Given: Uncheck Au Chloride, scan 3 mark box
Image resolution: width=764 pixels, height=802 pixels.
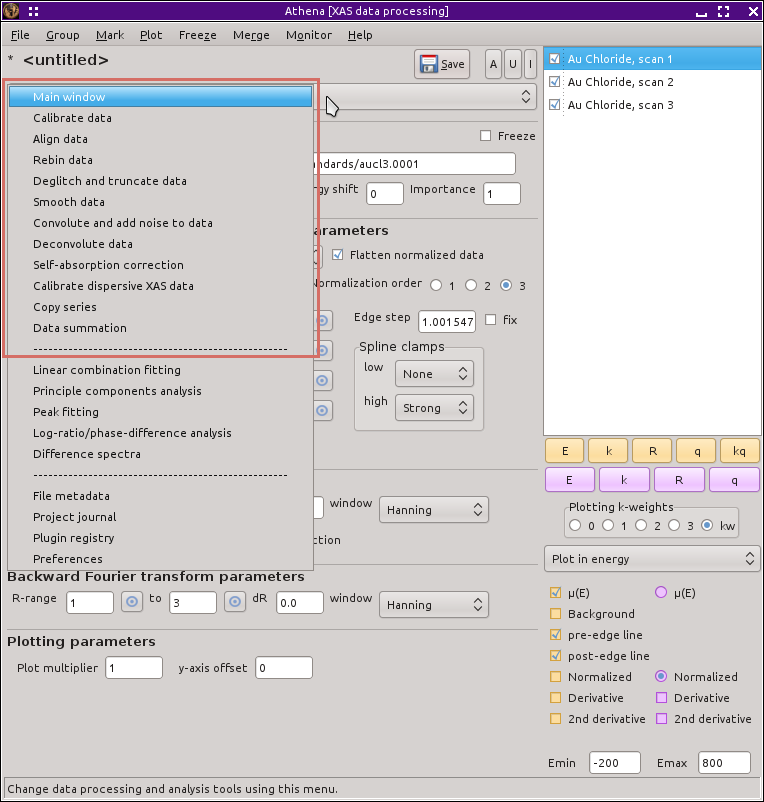Looking at the screenshot, I should point(554,105).
